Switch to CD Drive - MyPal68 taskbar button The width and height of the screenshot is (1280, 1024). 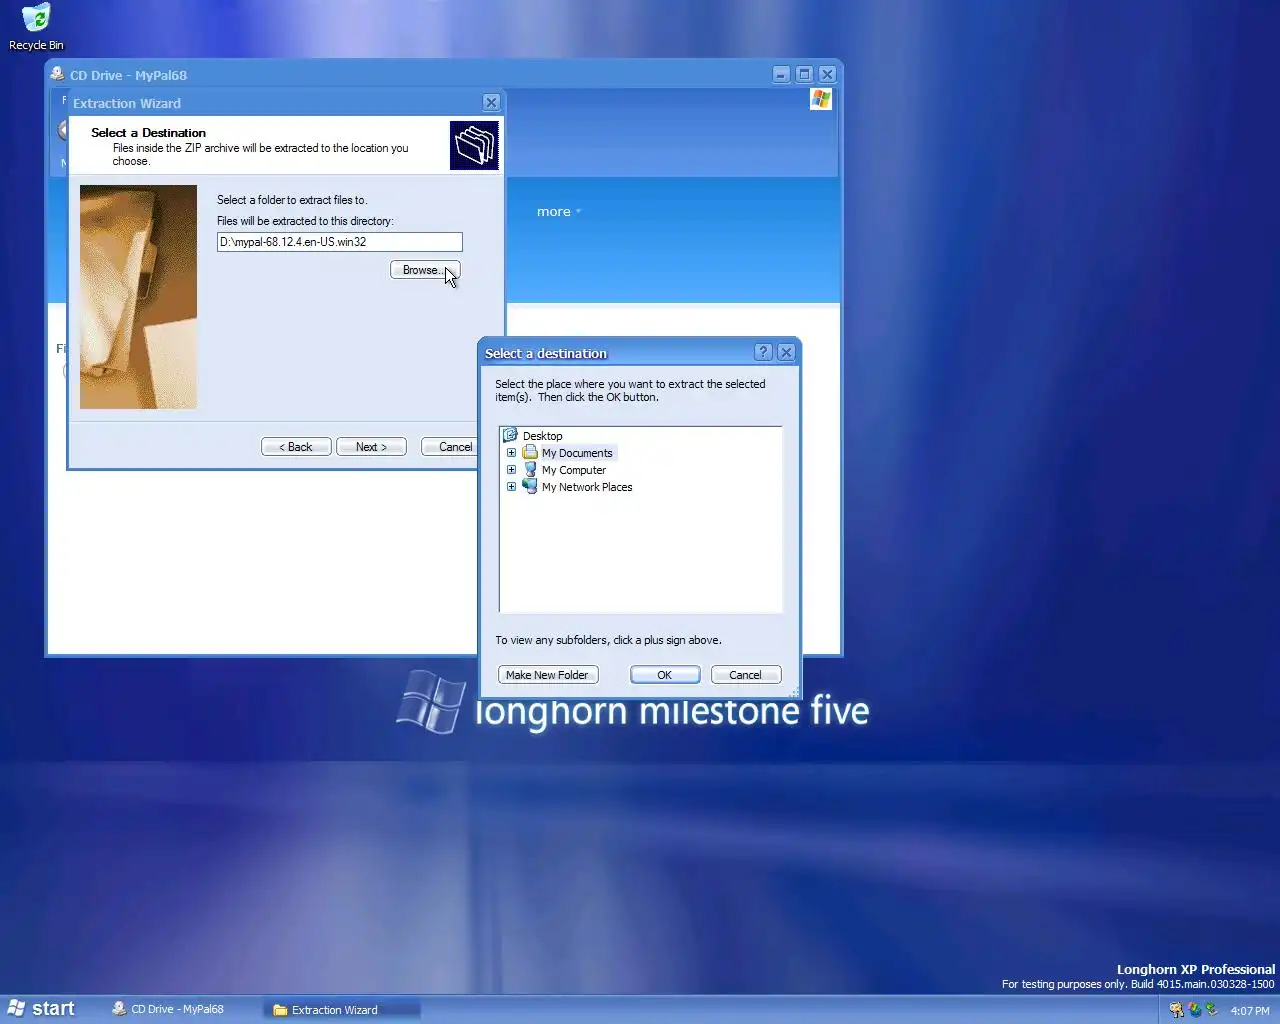click(x=181, y=1010)
